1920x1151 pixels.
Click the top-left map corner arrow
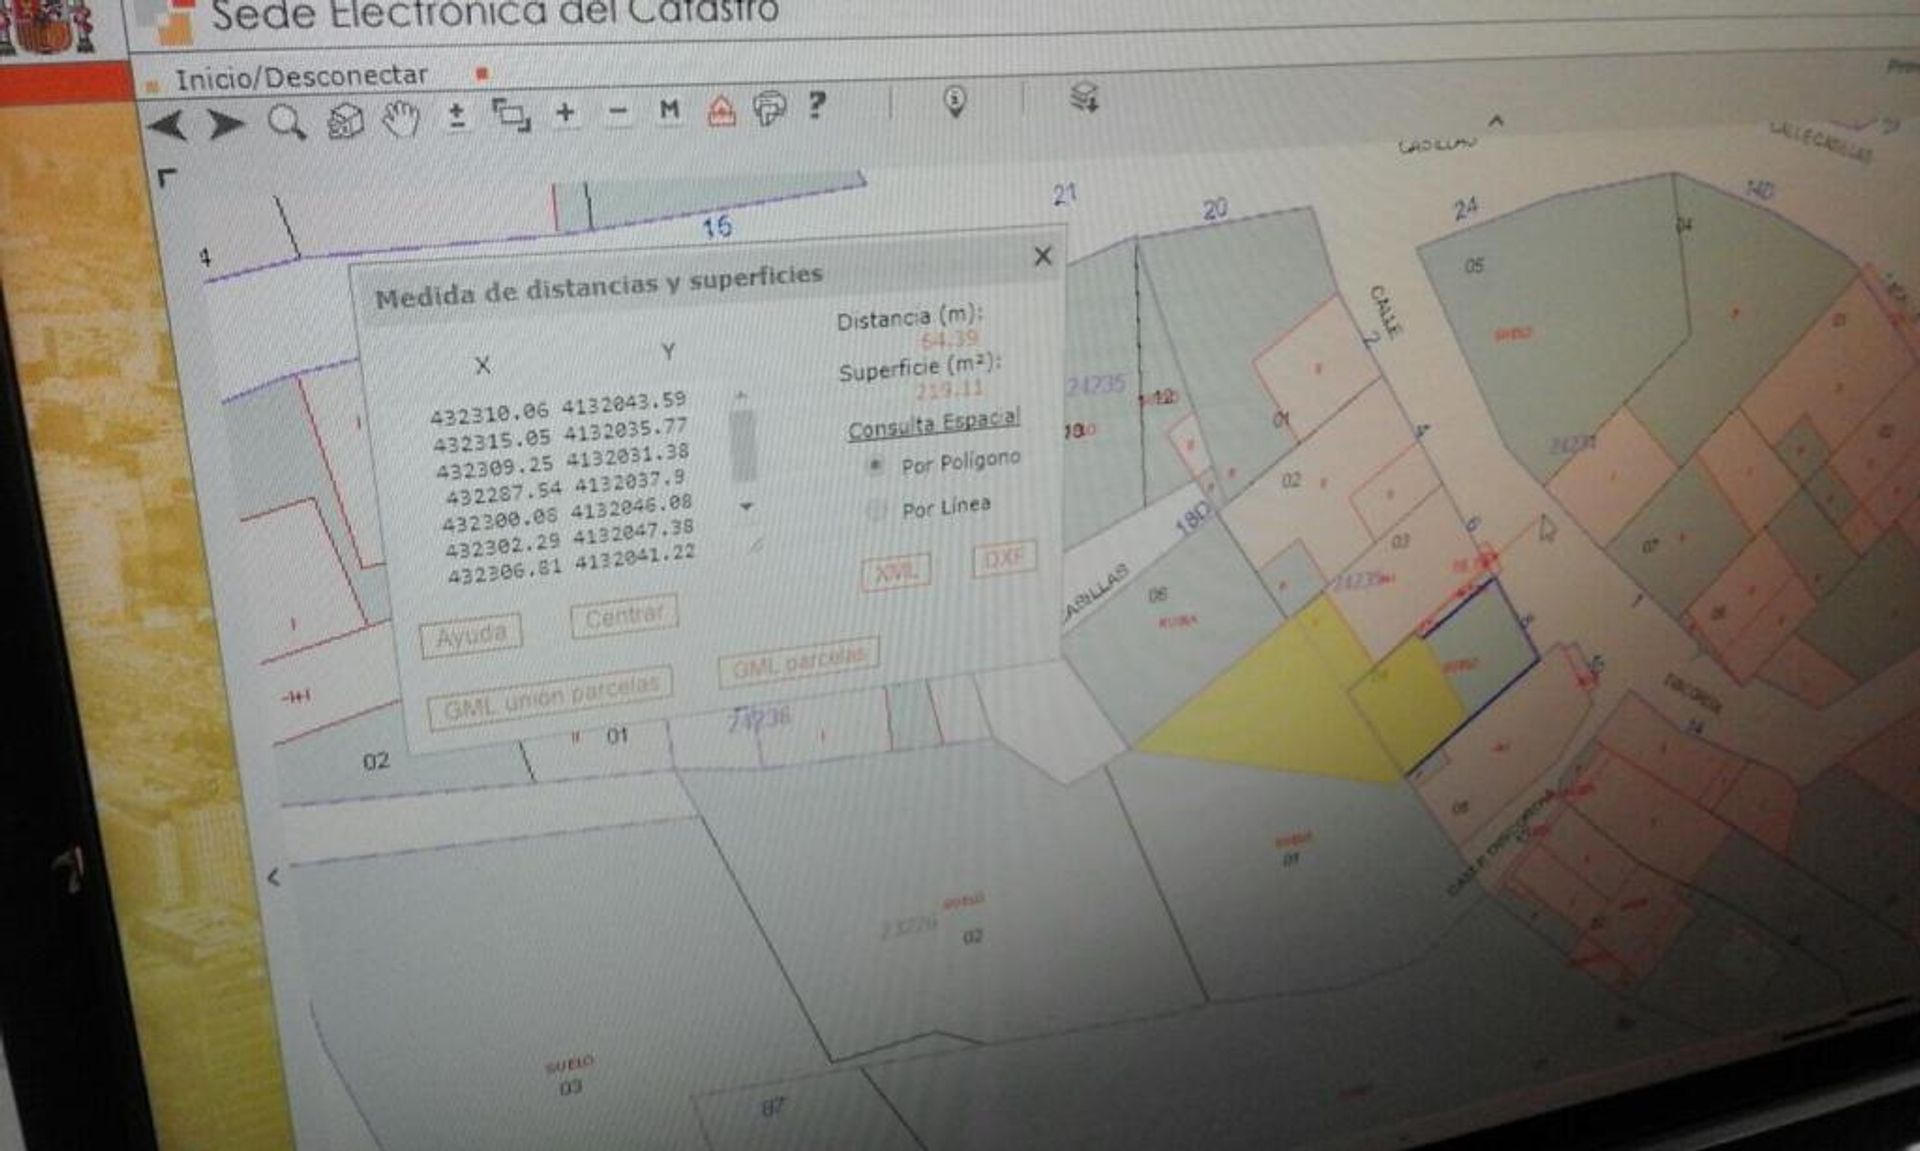pos(167,178)
